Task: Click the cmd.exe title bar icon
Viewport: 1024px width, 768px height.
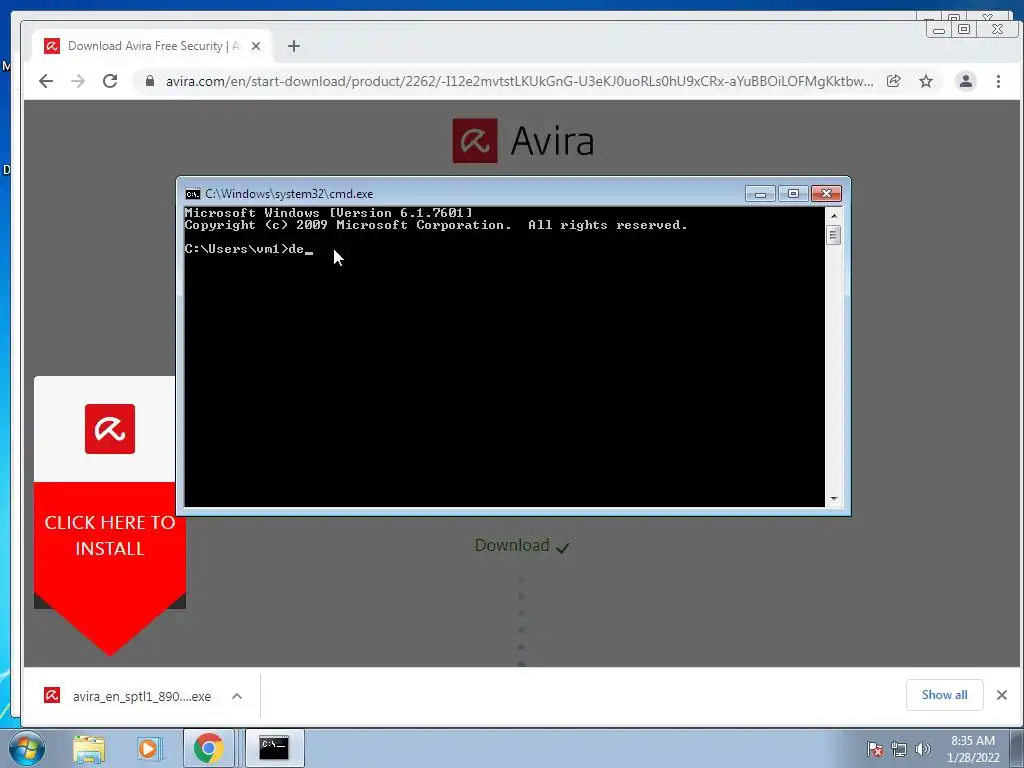Action: 193,194
